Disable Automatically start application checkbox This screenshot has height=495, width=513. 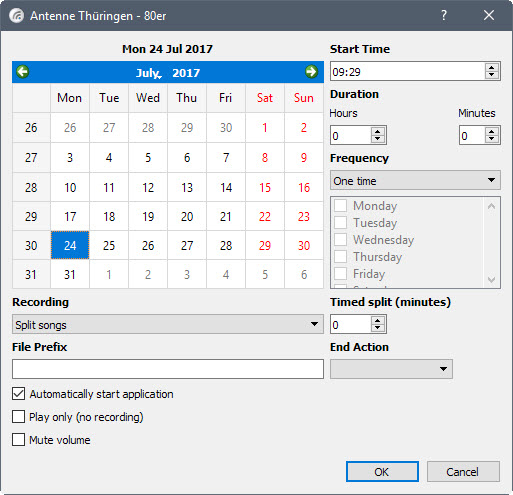18,394
